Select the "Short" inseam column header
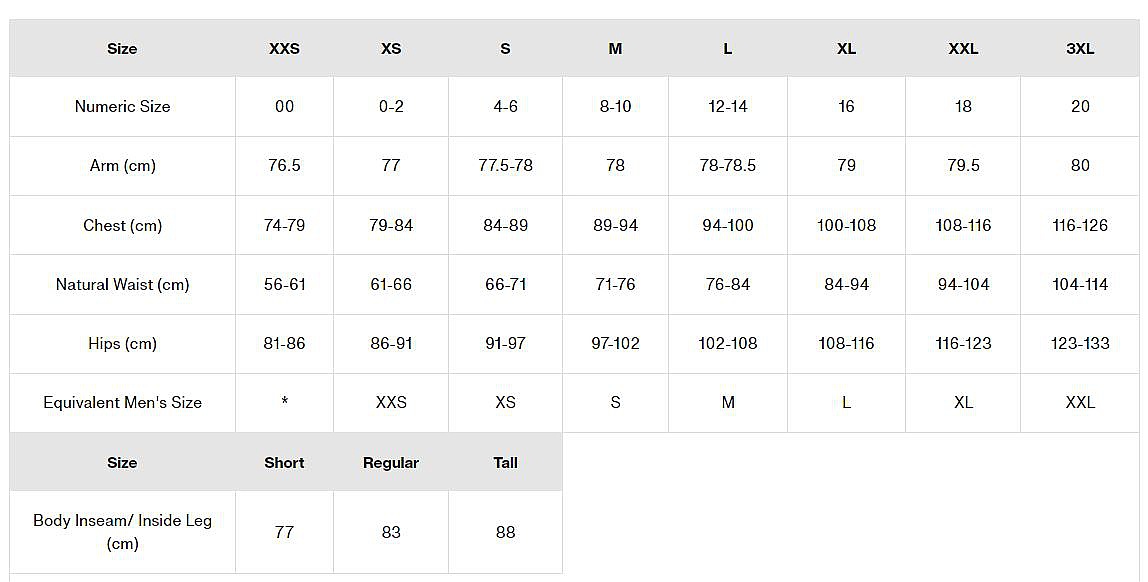This screenshot has width=1148, height=582. coord(284,463)
